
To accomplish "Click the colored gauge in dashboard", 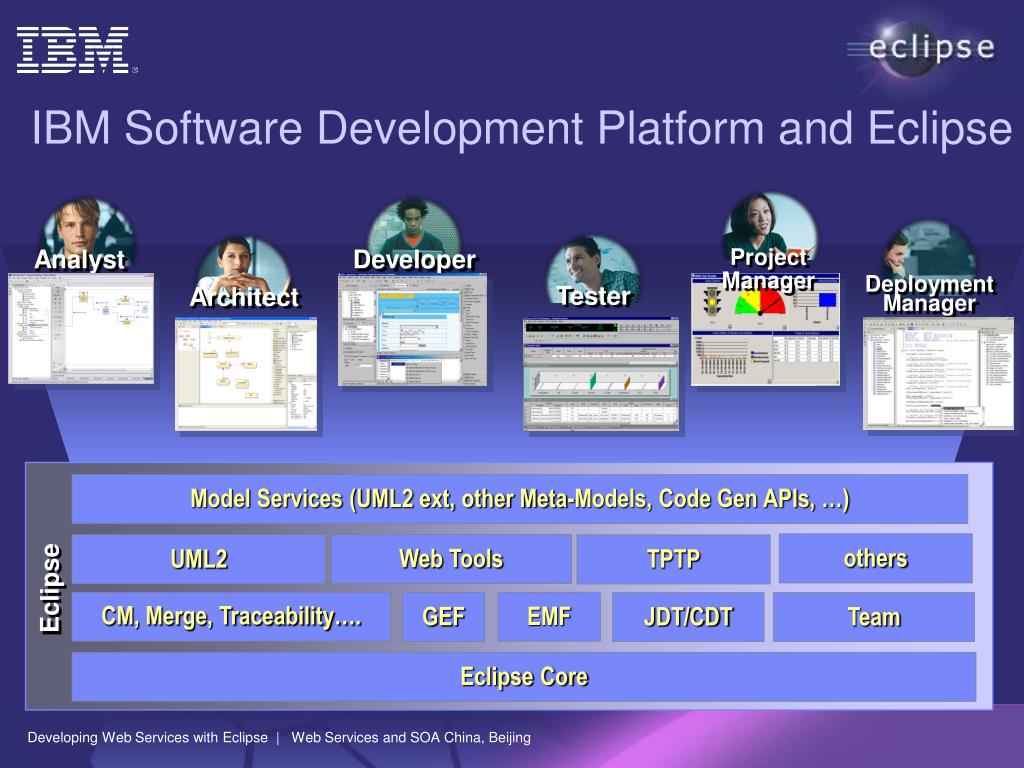I will pyautogui.click(x=760, y=303).
